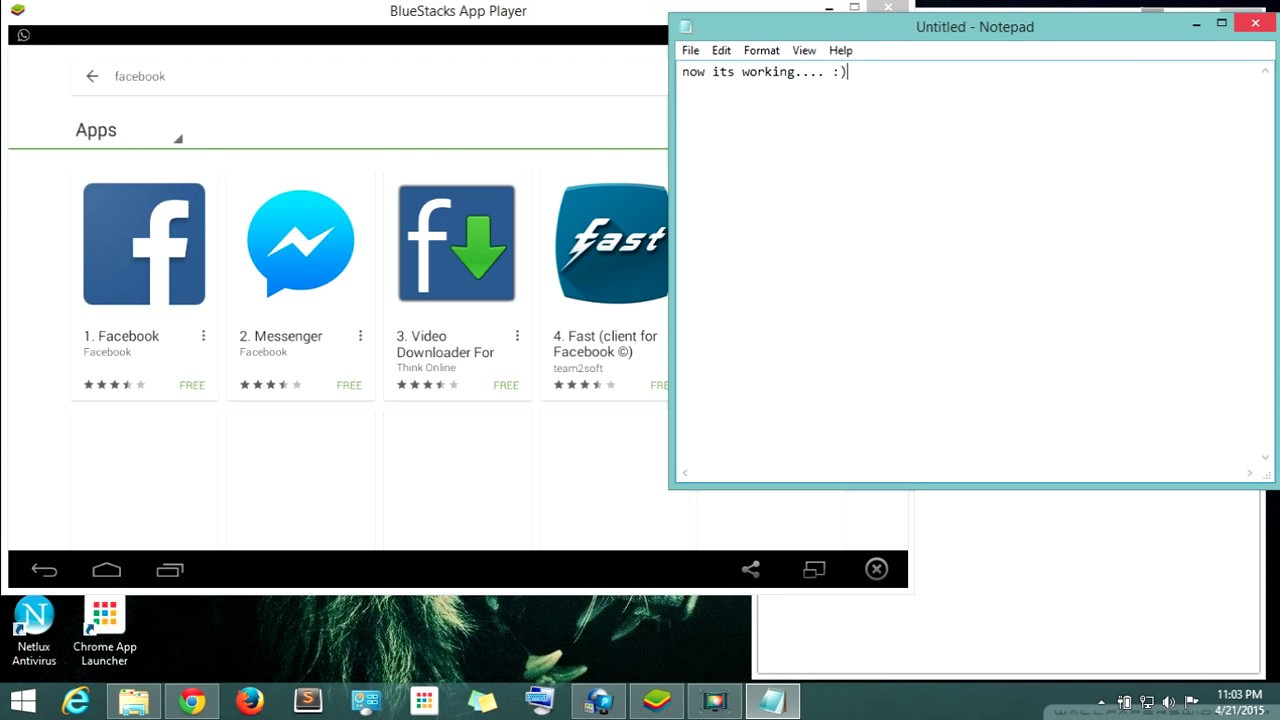This screenshot has width=1280, height=720.
Task: Click the BlueStacks logo in title bar
Action: coord(17,10)
